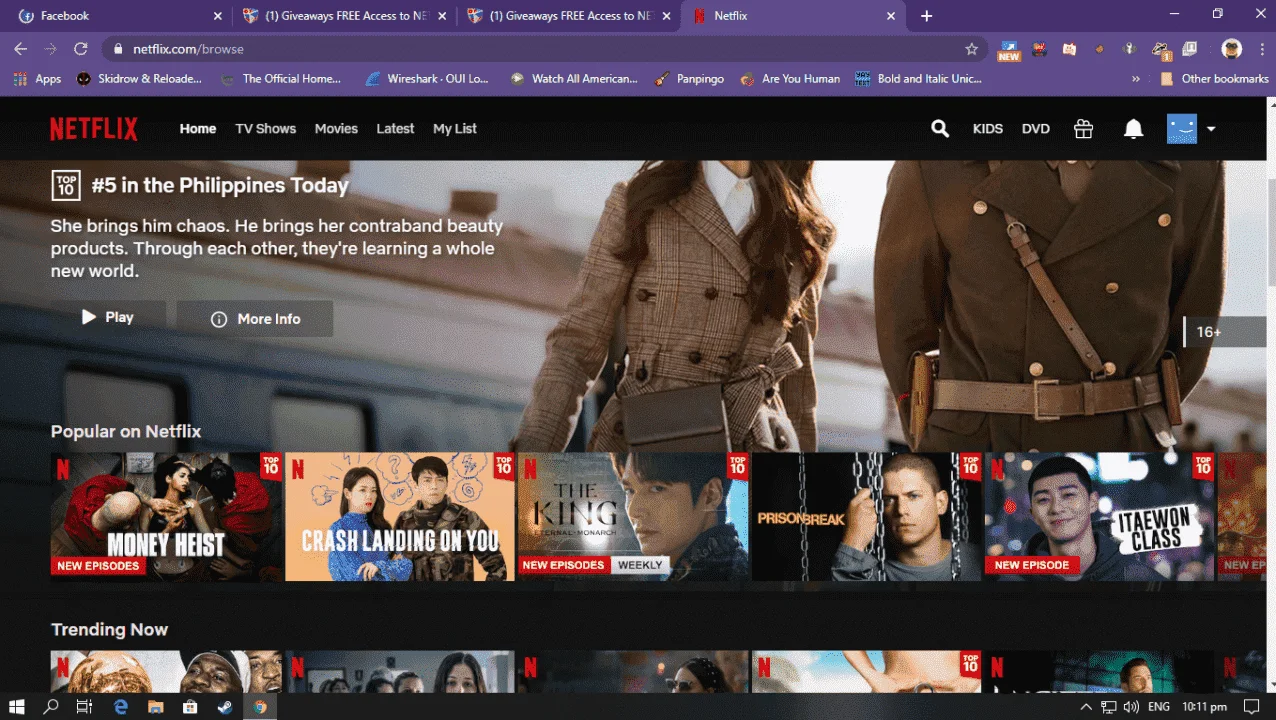This screenshot has width=1276, height=720.
Task: Open the notifications bell
Action: 1133,128
